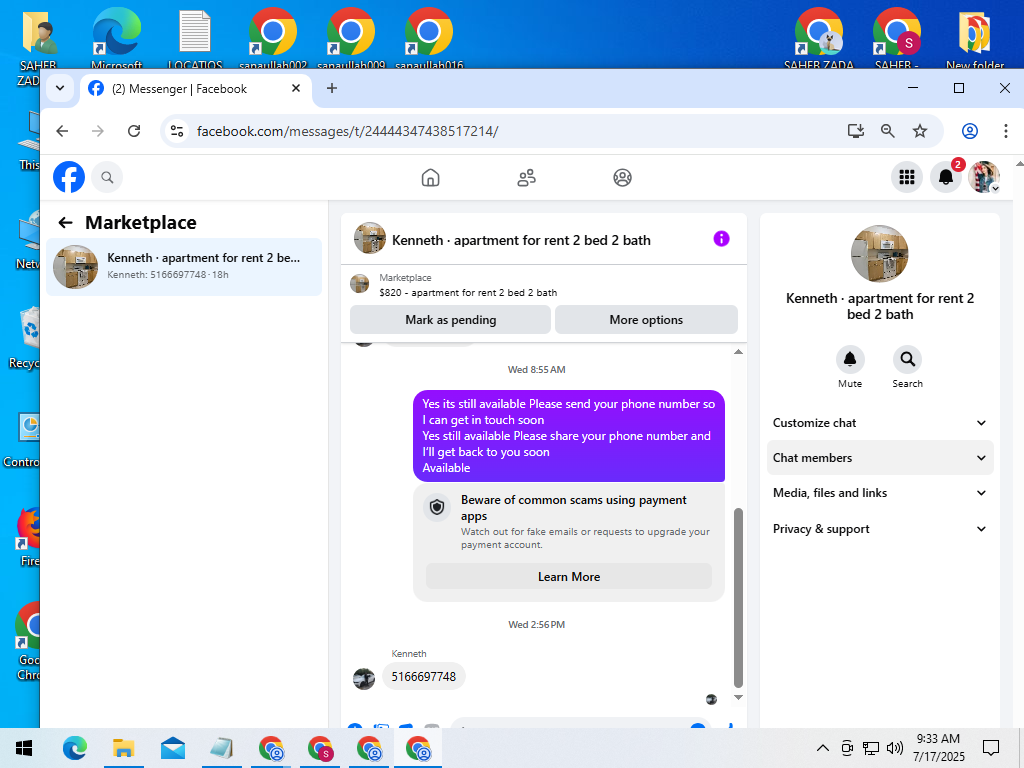The width and height of the screenshot is (1024, 768).
Task: Click the chat scroll up arrow
Action: [739, 352]
